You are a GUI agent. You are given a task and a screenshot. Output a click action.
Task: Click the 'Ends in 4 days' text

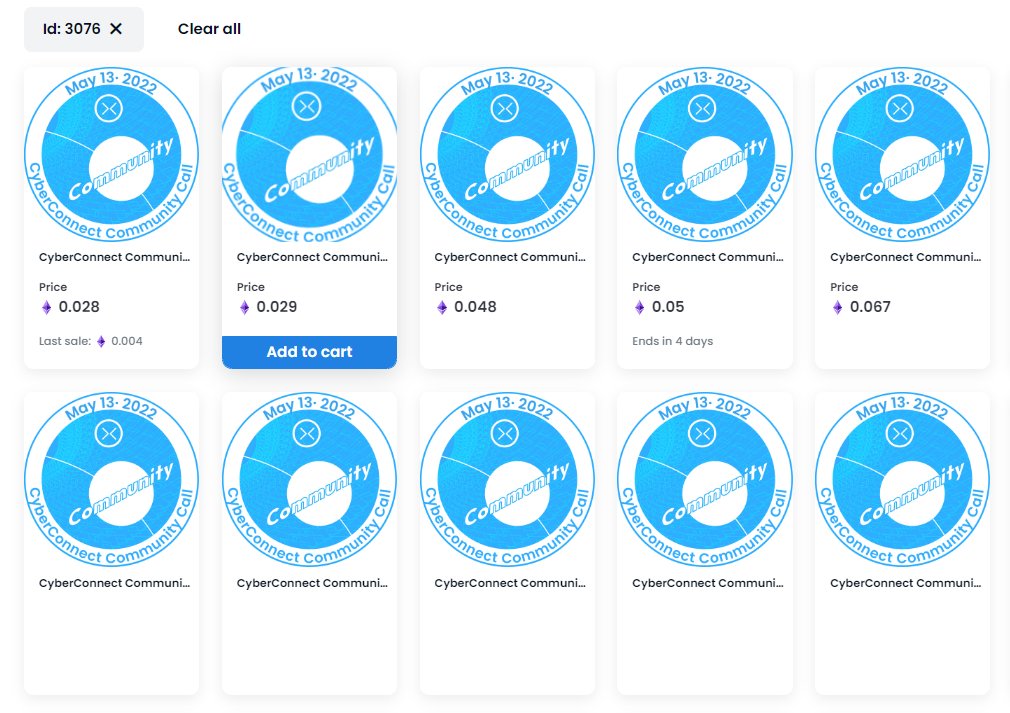pyautogui.click(x=672, y=341)
